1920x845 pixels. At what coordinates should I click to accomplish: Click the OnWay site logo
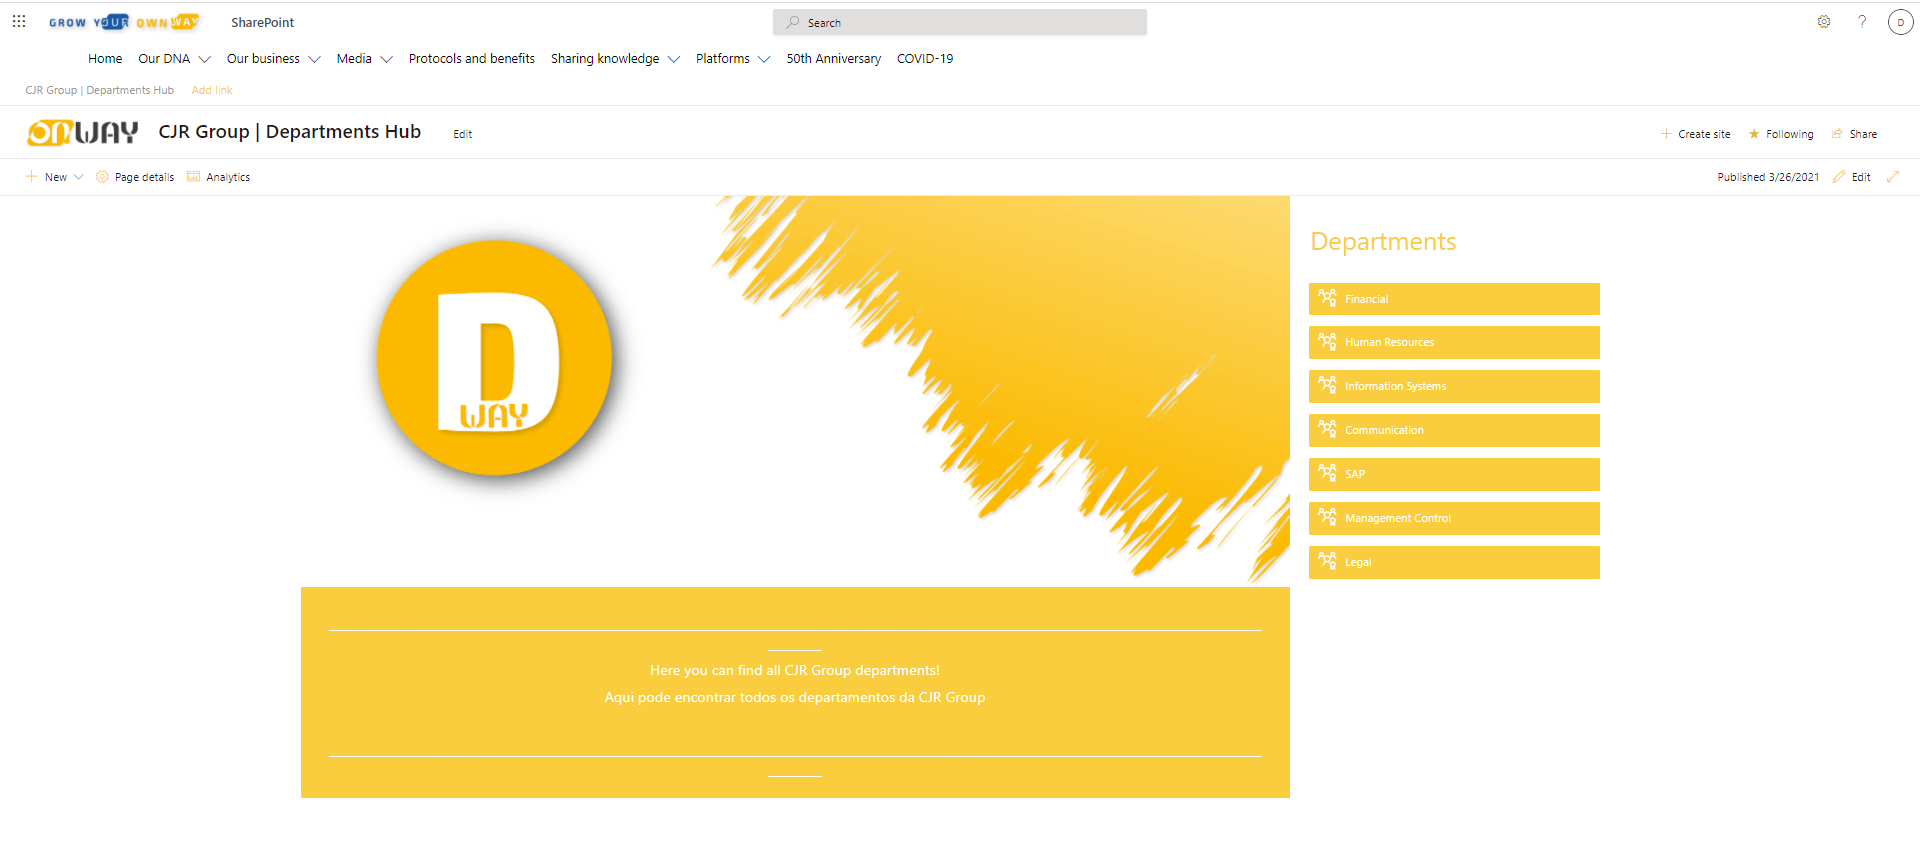82,132
